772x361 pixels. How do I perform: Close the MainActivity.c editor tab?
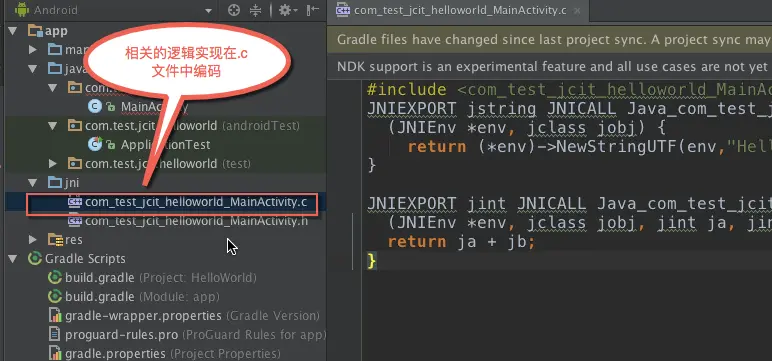577,11
